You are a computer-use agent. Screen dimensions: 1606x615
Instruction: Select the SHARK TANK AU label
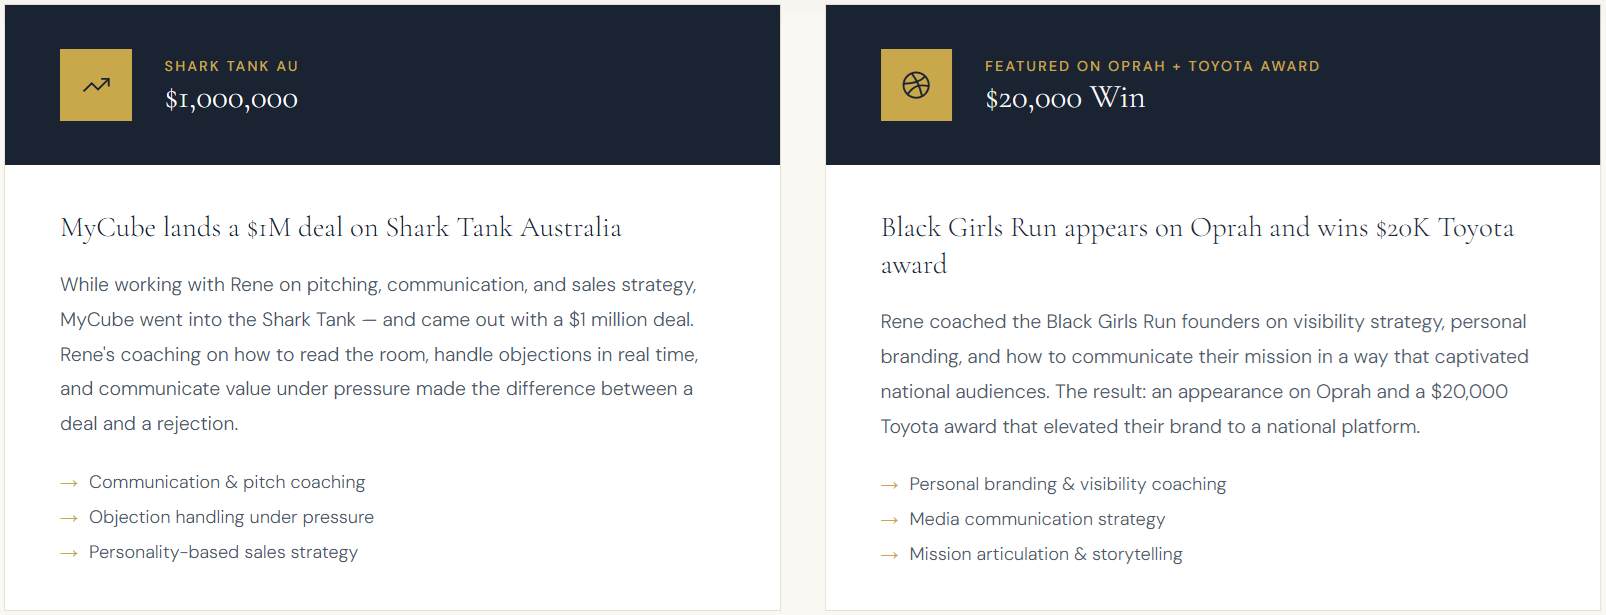(x=231, y=66)
